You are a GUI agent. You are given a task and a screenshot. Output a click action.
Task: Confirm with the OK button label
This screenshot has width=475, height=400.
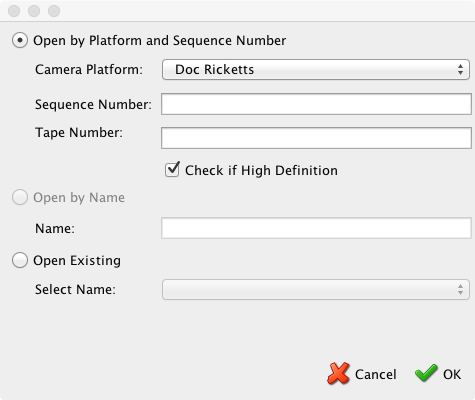click(x=452, y=374)
